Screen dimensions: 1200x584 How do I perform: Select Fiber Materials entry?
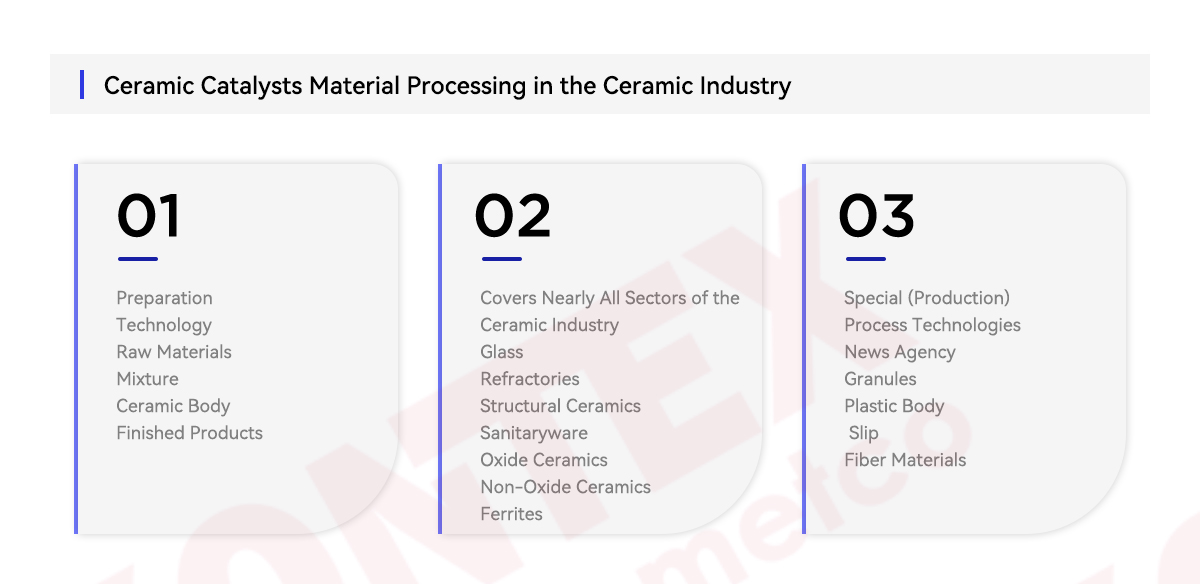tap(905, 460)
